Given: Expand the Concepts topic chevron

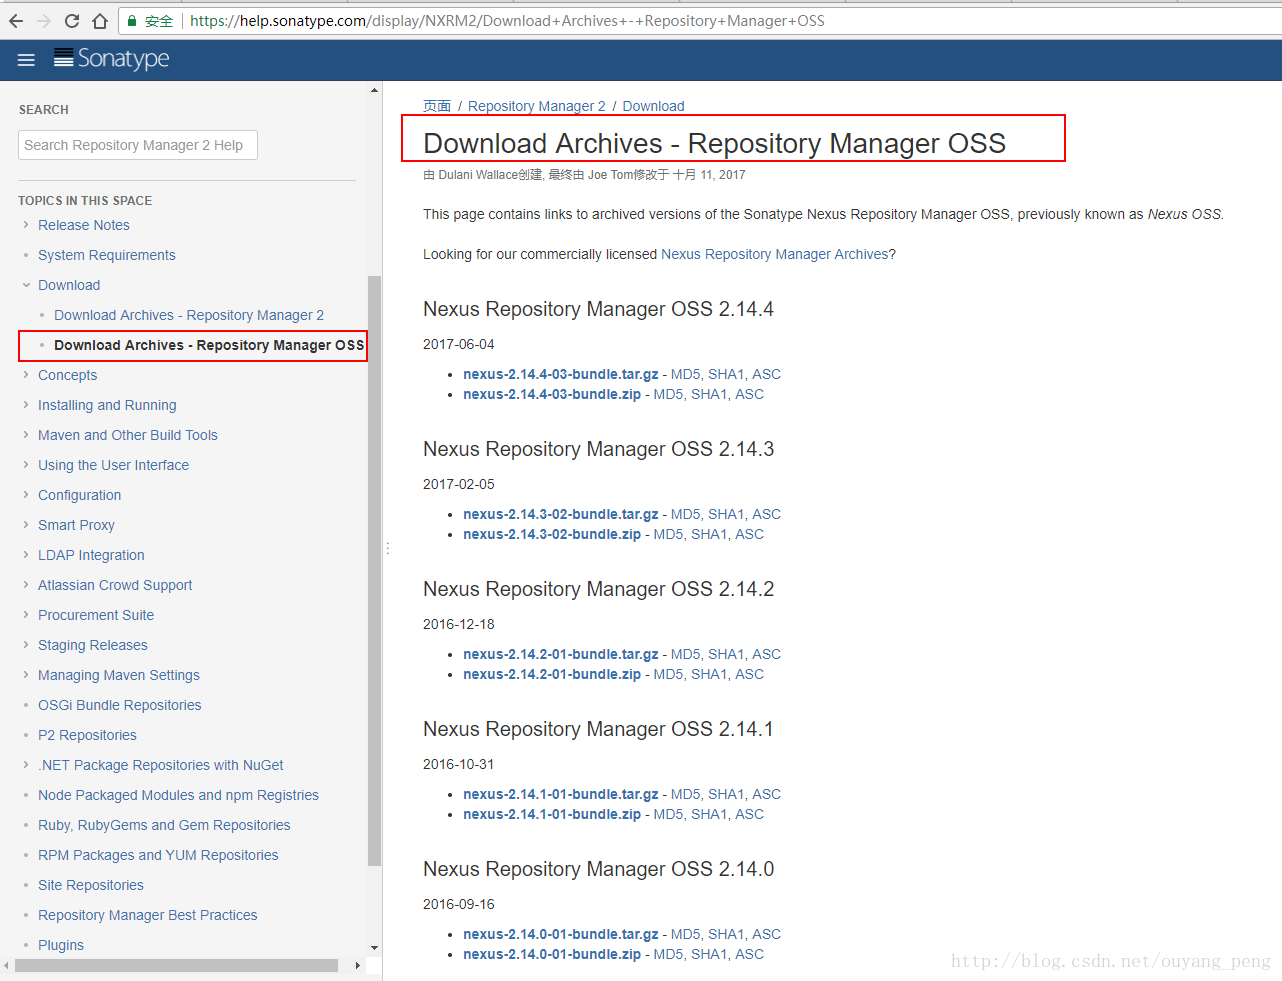Looking at the screenshot, I should coord(26,375).
